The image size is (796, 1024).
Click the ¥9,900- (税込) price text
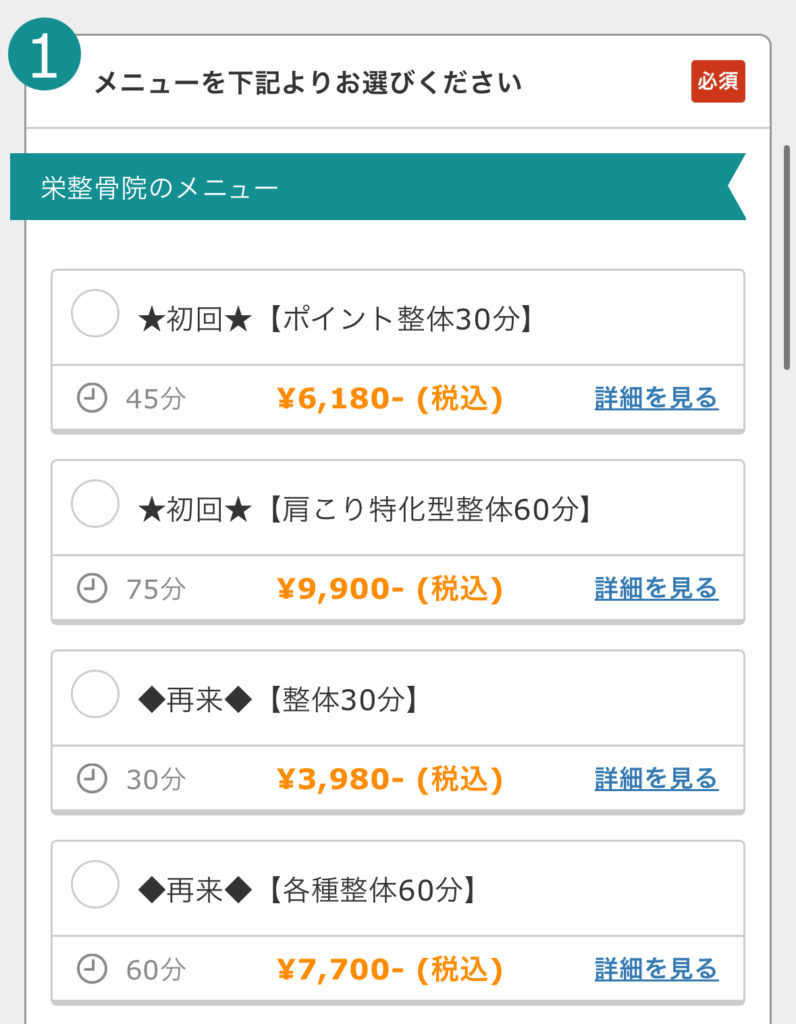389,588
